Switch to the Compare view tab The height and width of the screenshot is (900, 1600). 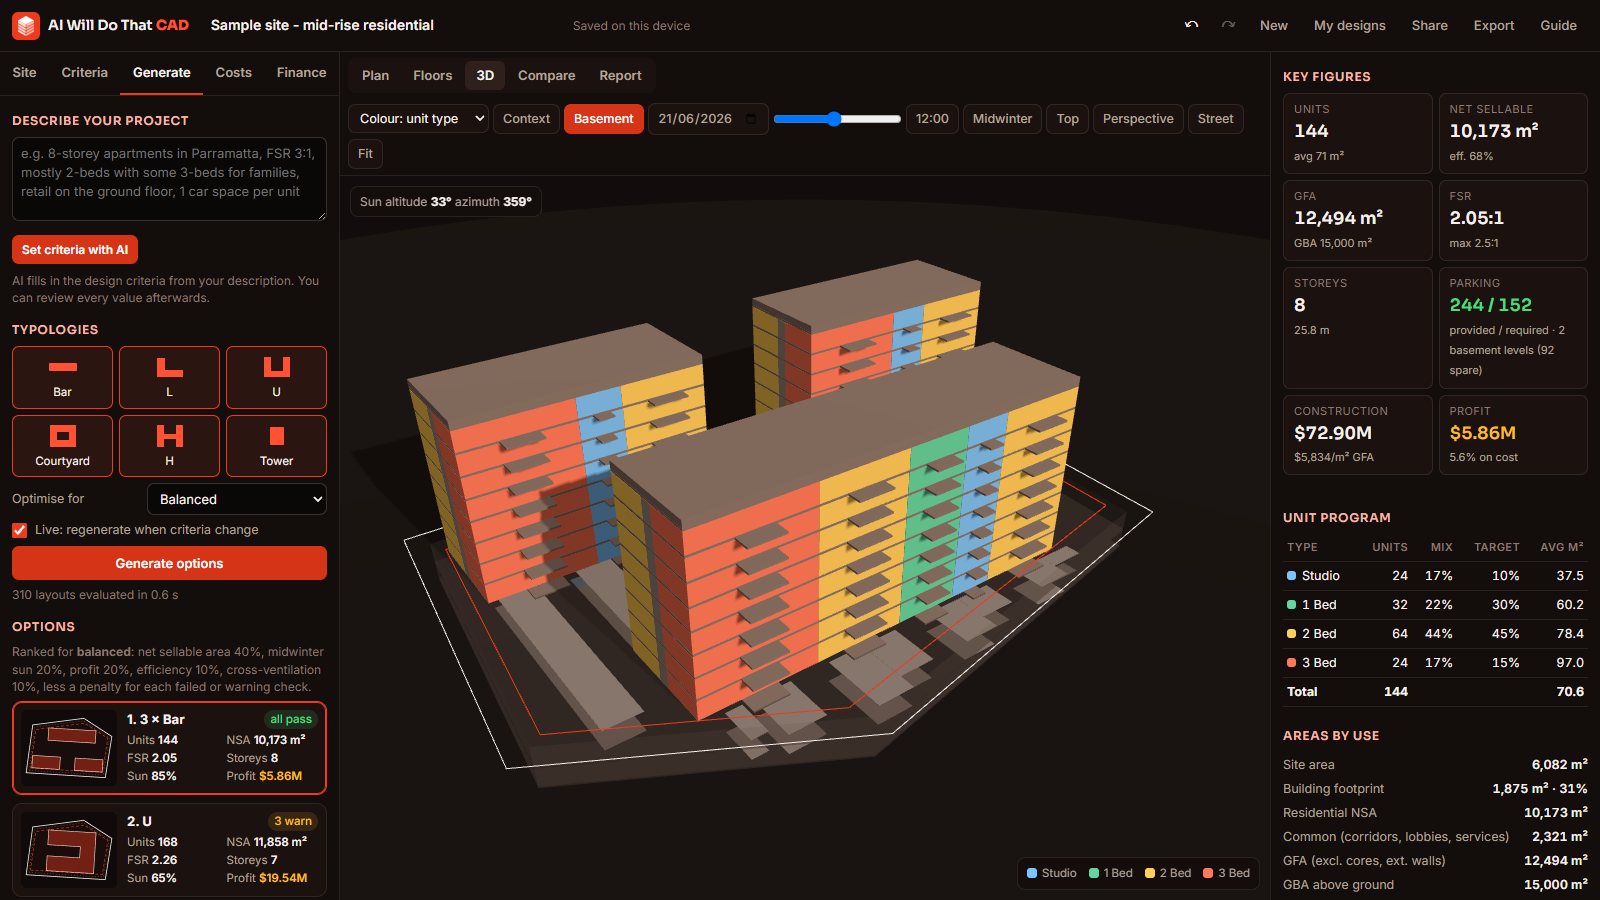[x=546, y=76]
